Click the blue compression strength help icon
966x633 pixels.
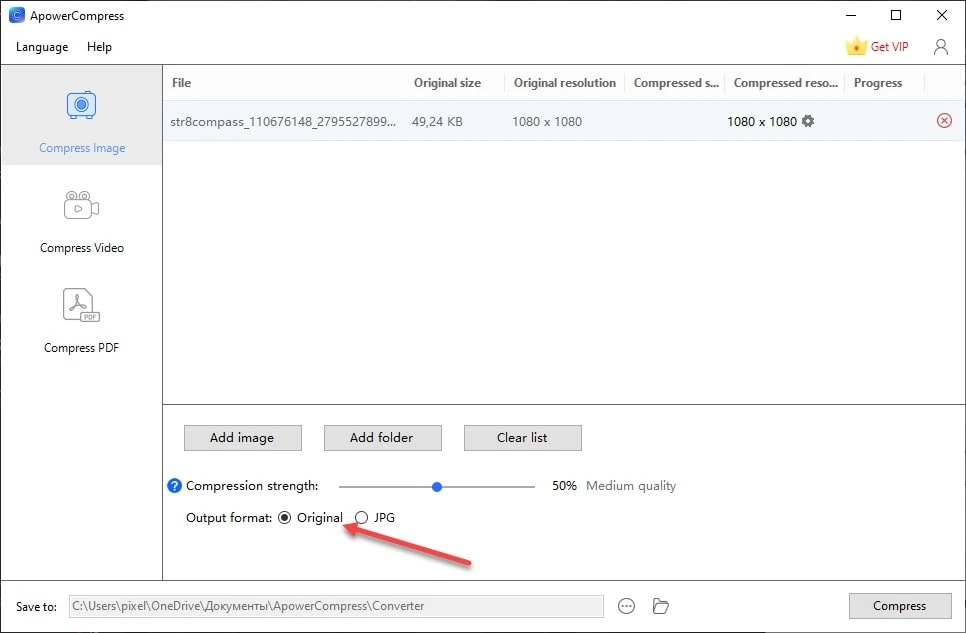(x=174, y=486)
